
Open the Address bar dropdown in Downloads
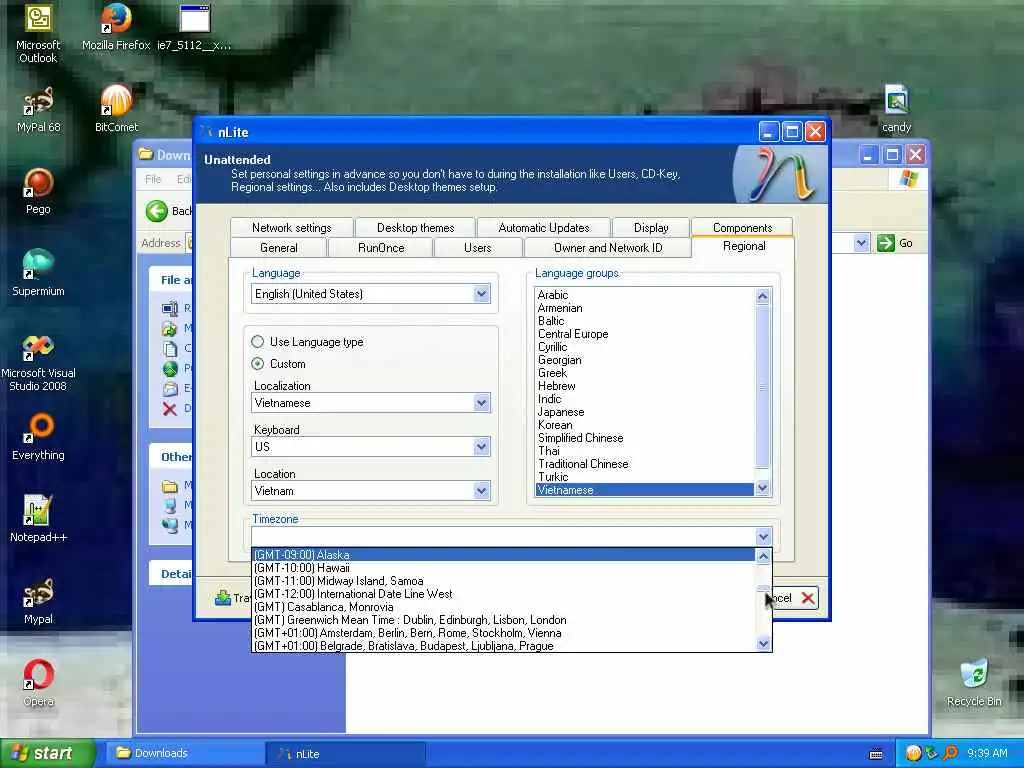pyautogui.click(x=861, y=243)
